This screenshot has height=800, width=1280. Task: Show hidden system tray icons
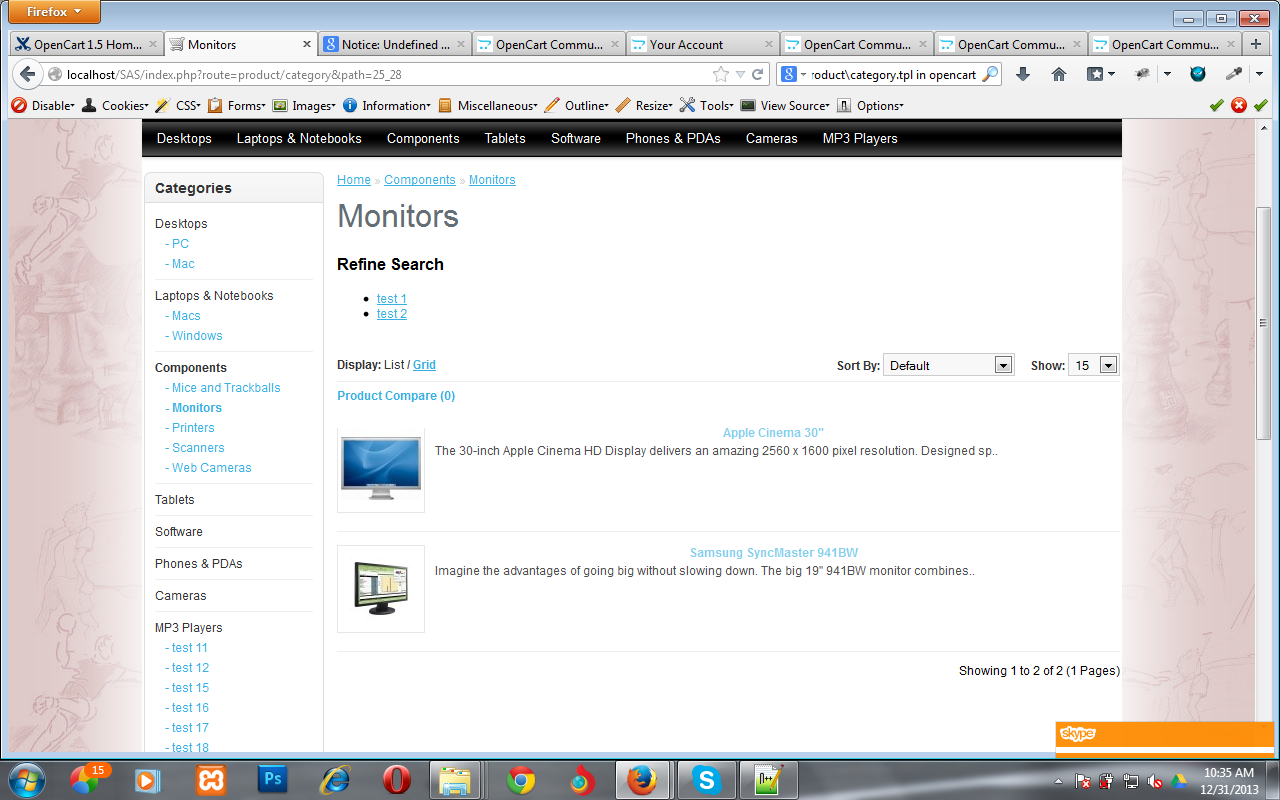pos(1058,780)
